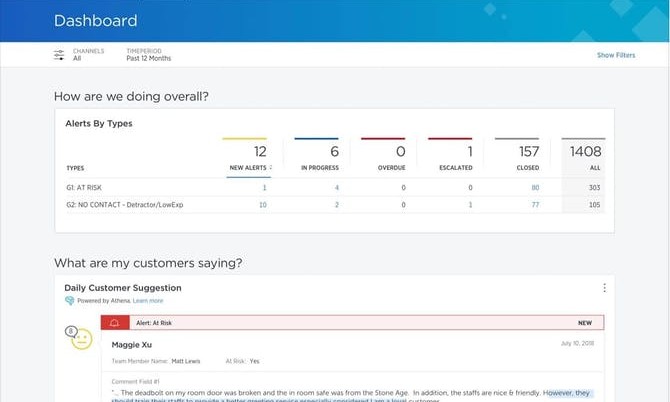Select the In Progress column header
The height and width of the screenshot is (402, 670).
pyautogui.click(x=320, y=168)
